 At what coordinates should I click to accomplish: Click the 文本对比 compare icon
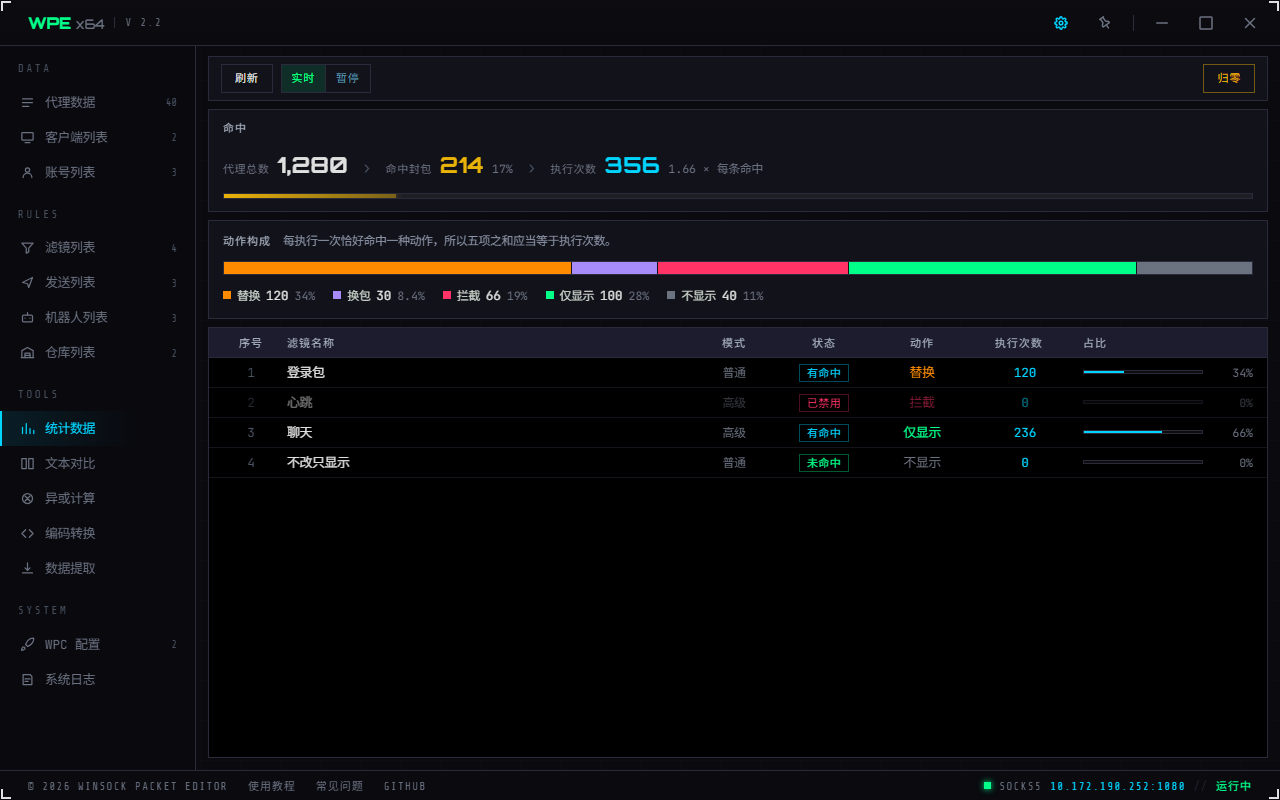pos(27,463)
